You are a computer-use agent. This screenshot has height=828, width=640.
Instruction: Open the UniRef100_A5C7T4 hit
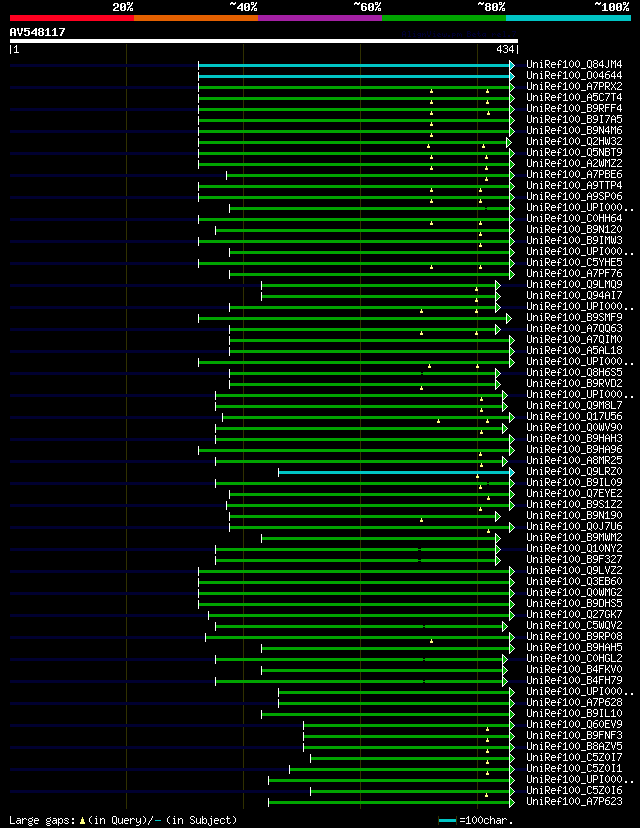[574, 98]
